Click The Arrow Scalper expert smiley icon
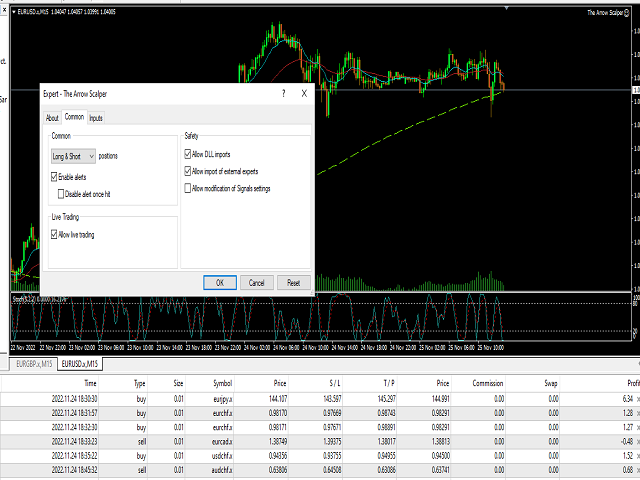This screenshot has height=480, width=640. (x=627, y=13)
